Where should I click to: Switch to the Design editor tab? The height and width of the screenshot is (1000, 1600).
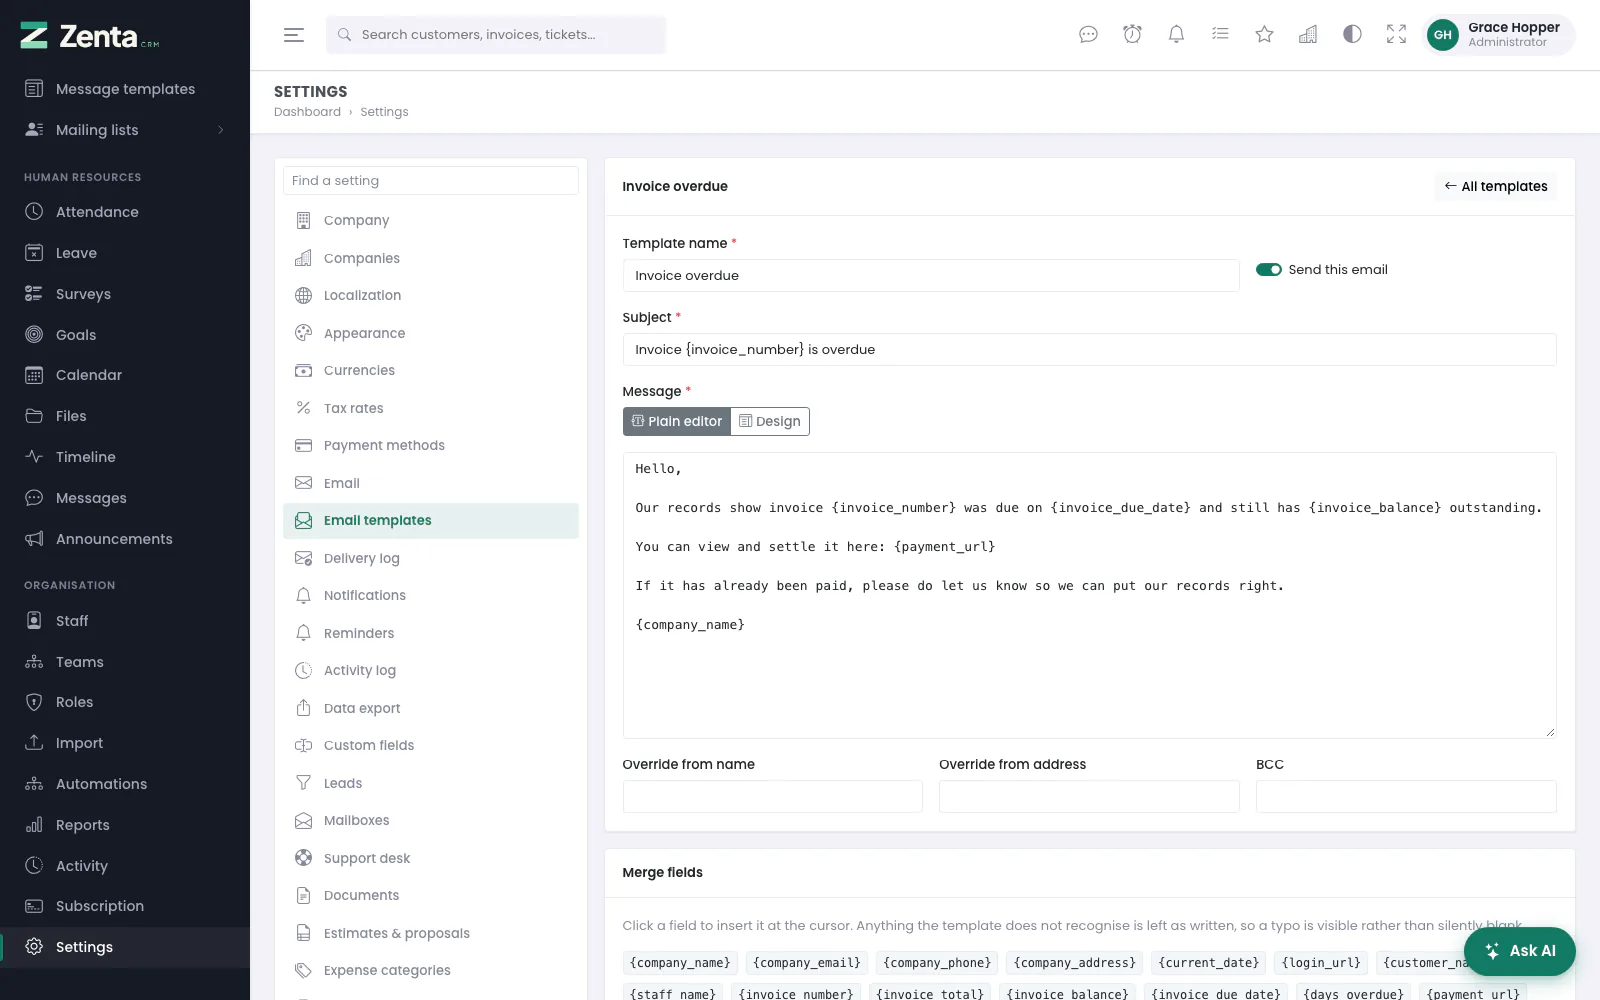[x=770, y=421]
